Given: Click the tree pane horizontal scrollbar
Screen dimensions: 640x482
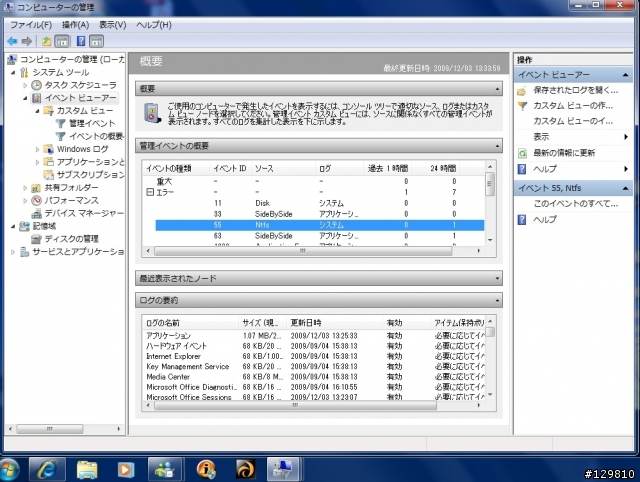Looking at the screenshot, I should click(50, 429).
